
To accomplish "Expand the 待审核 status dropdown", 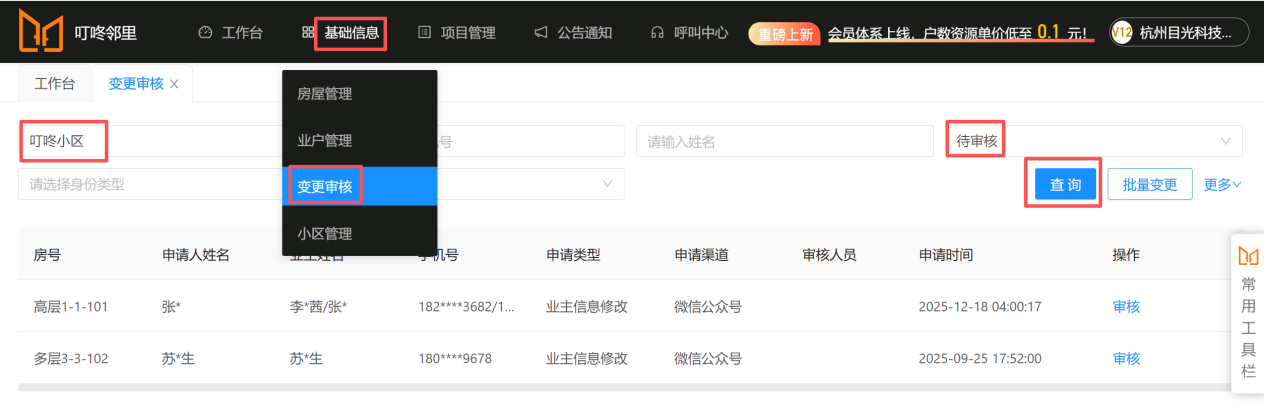I will click(x=1225, y=141).
